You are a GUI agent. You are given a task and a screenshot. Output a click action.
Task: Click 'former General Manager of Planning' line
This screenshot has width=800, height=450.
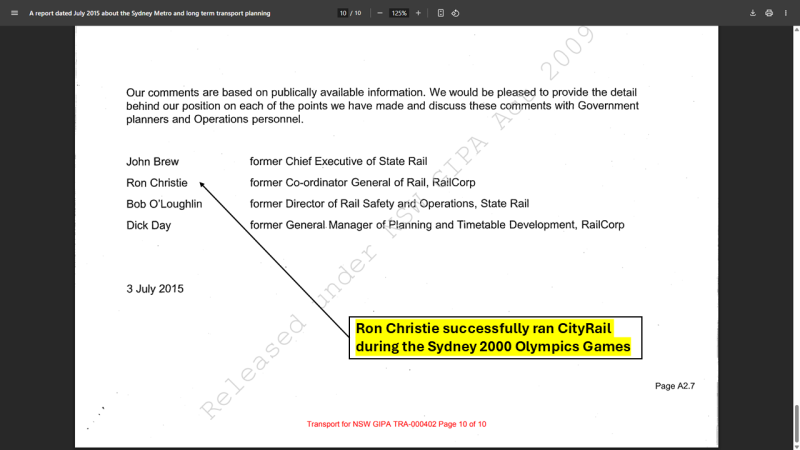(437, 225)
